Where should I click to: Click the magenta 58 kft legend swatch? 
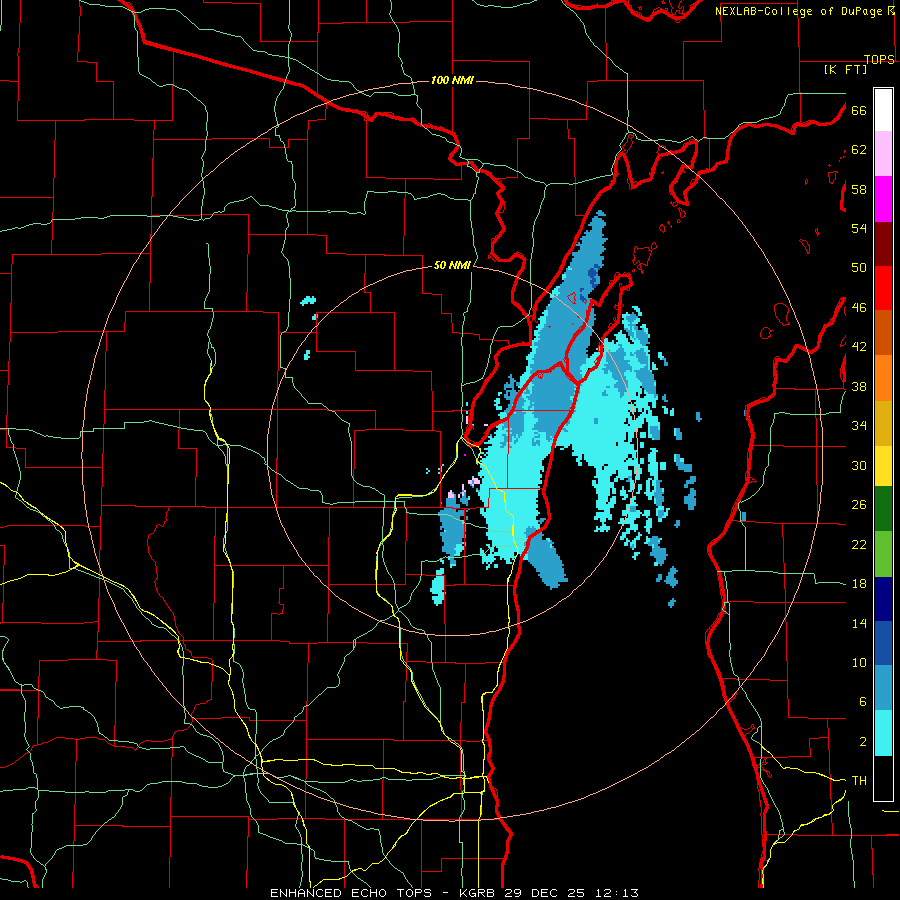(x=883, y=199)
